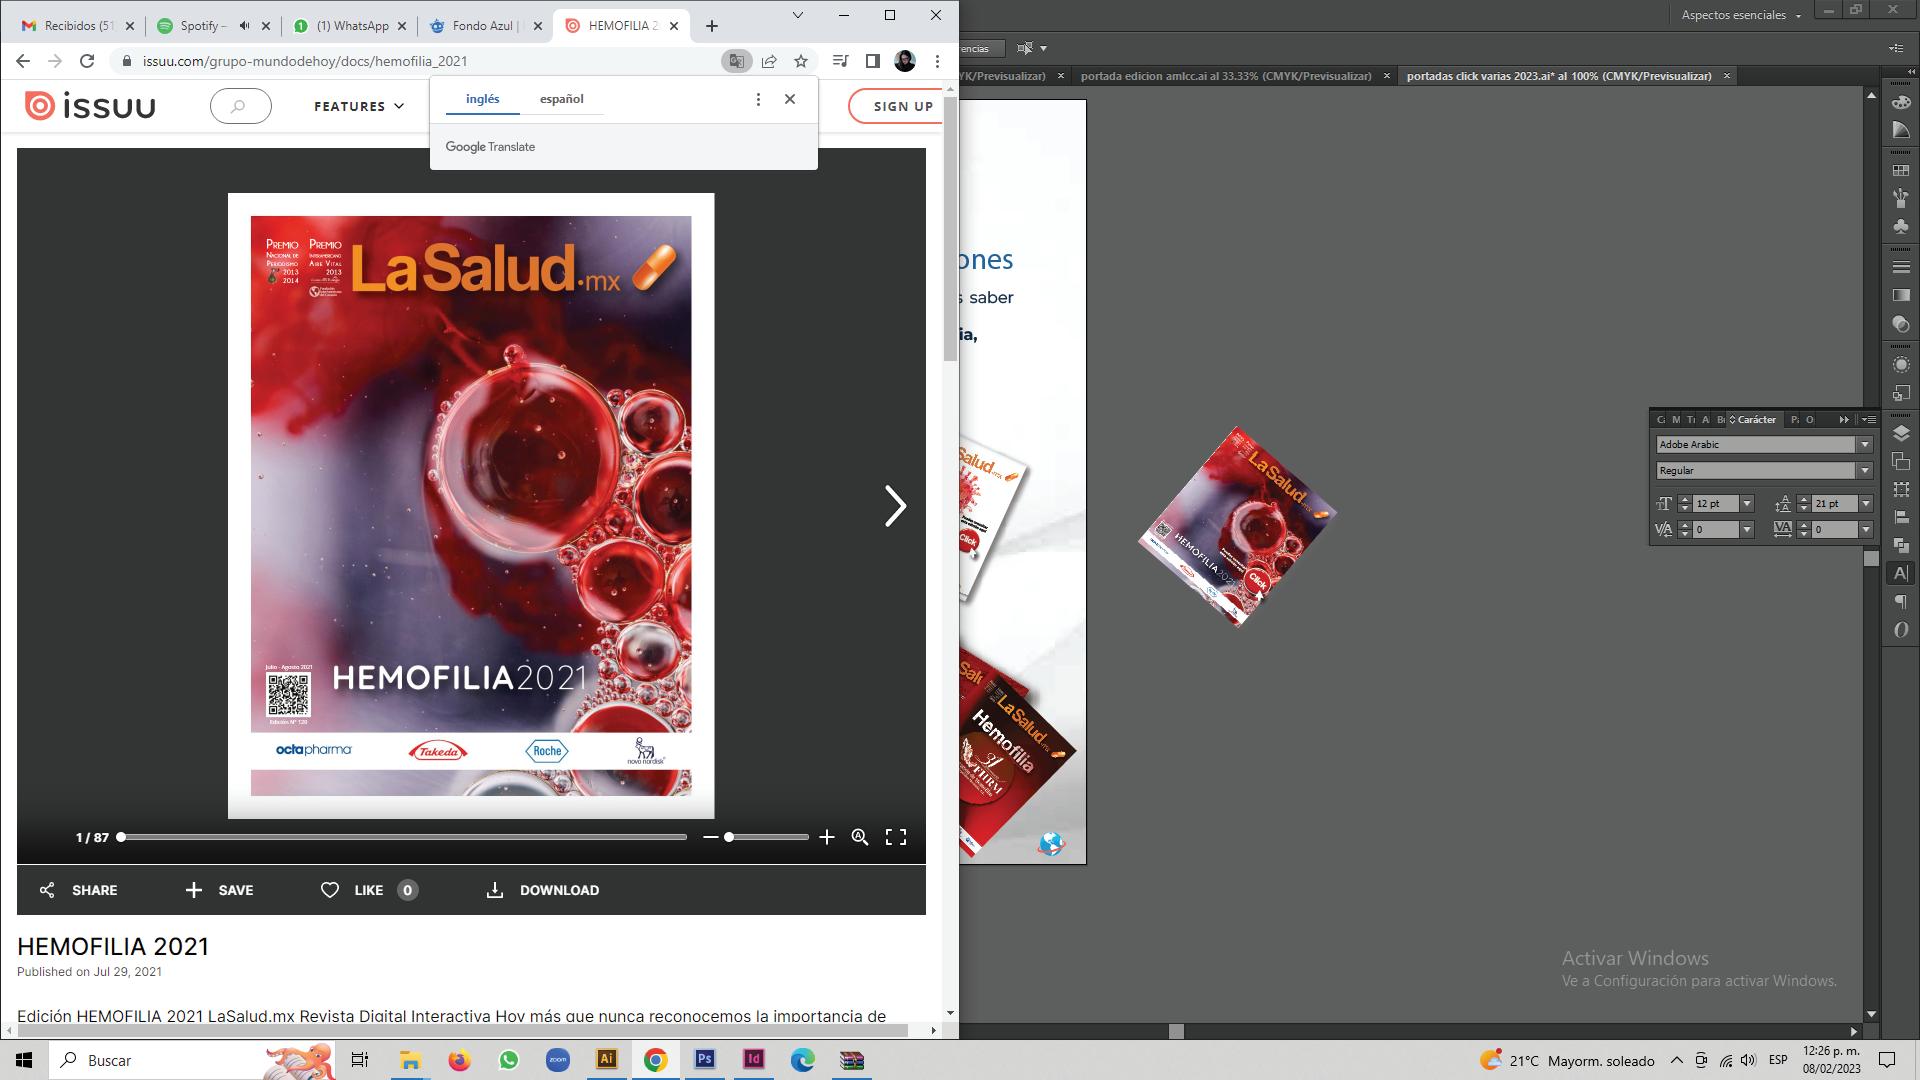This screenshot has height=1080, width=1920.
Task: Open Illustrator from the Windows taskbar
Action: pos(606,1060)
